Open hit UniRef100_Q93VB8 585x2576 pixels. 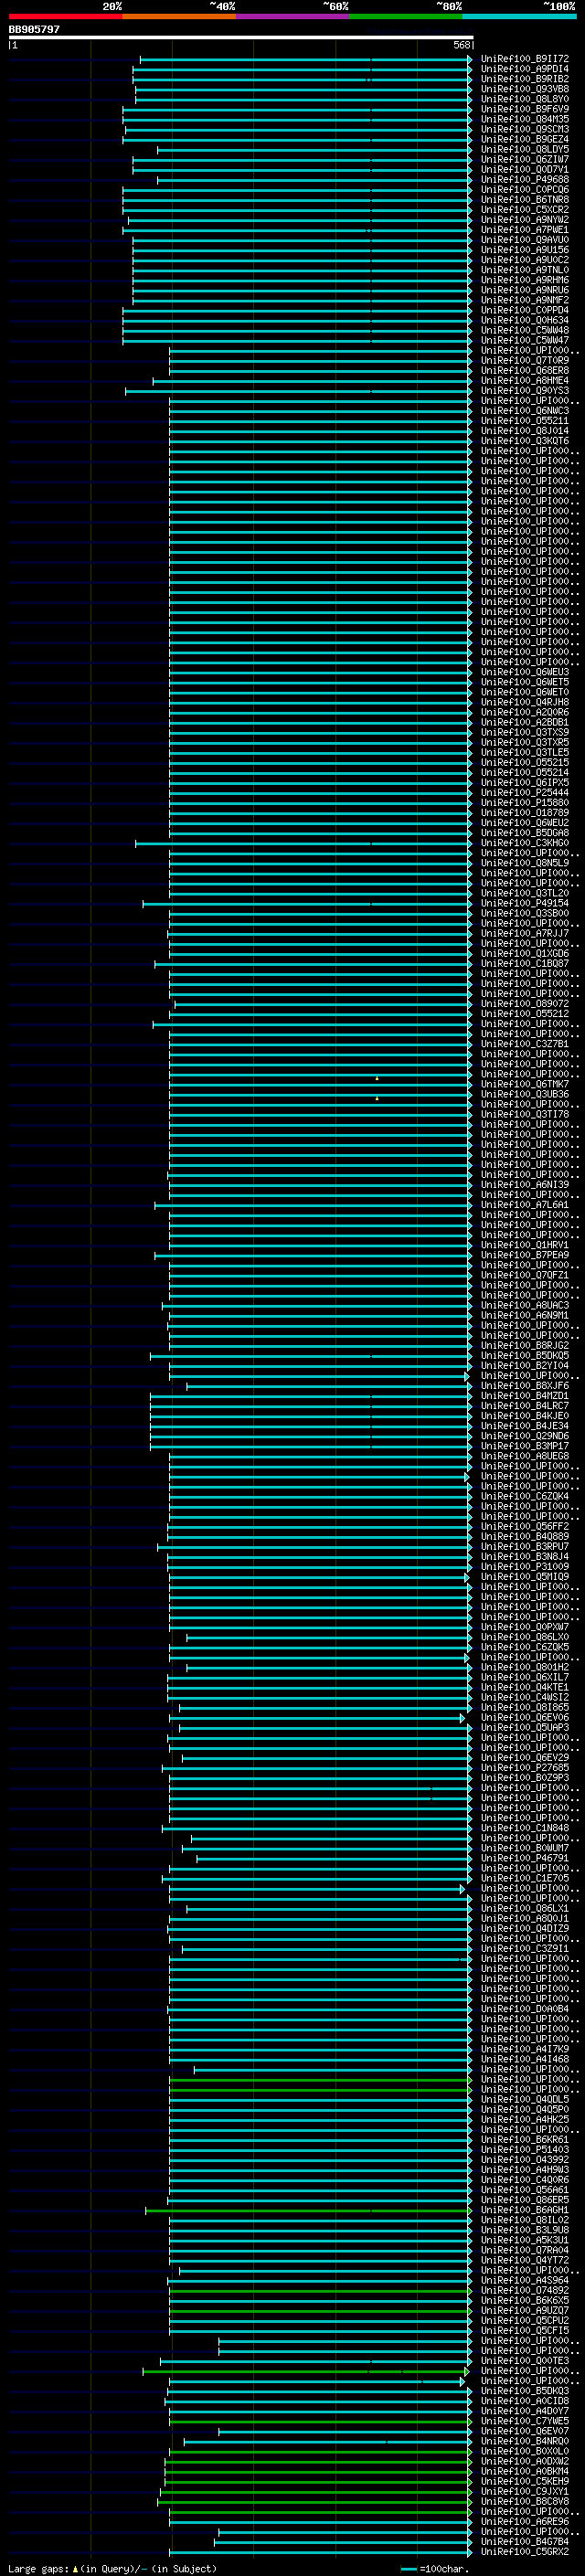pos(525,89)
